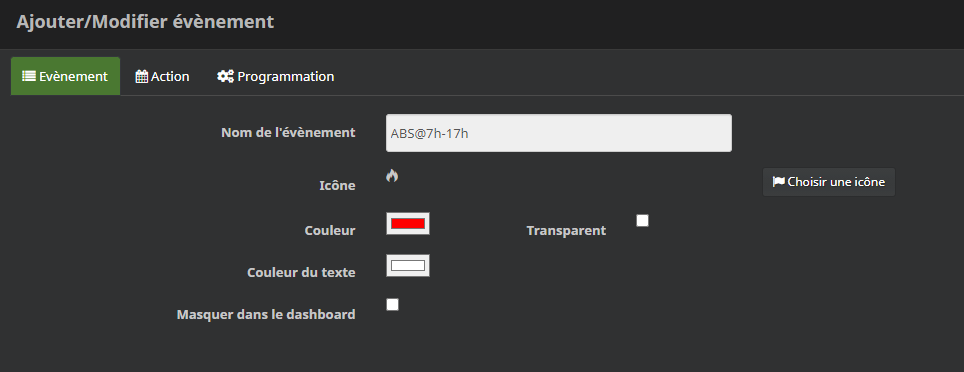Click the flame icon preview
The image size is (964, 372).
click(392, 176)
